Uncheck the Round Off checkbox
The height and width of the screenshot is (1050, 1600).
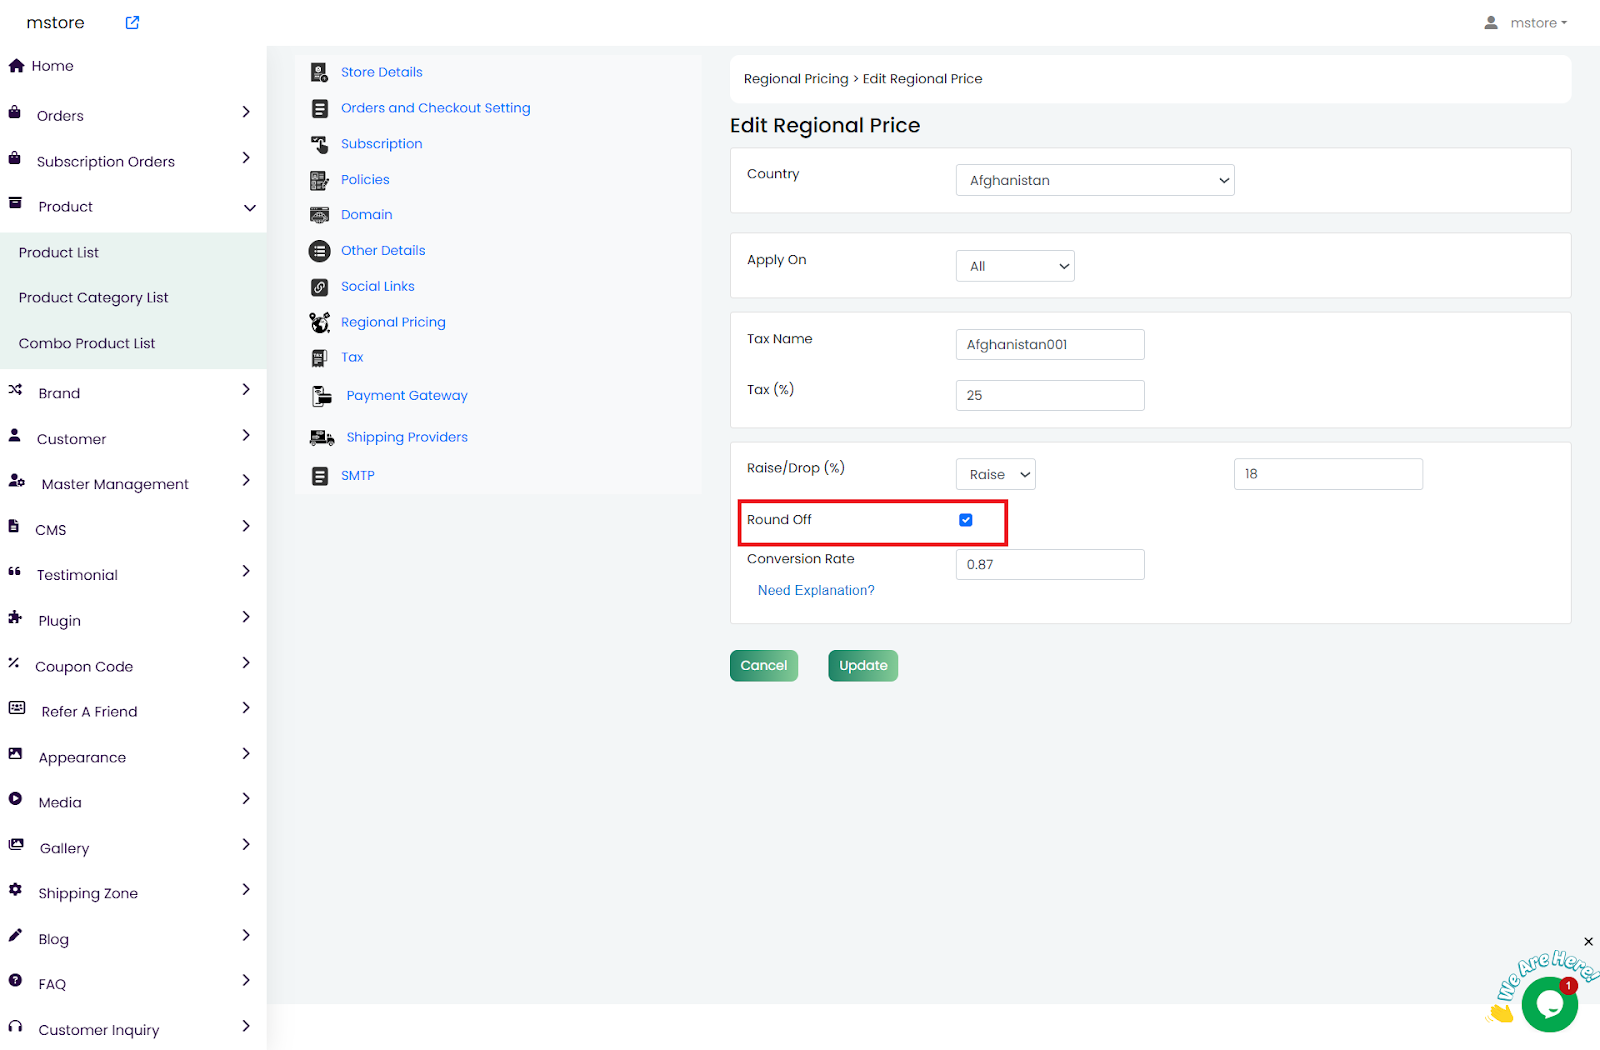point(966,520)
